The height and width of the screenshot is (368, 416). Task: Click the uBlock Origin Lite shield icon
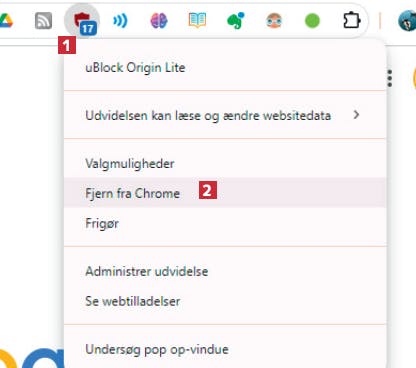pyautogui.click(x=82, y=21)
